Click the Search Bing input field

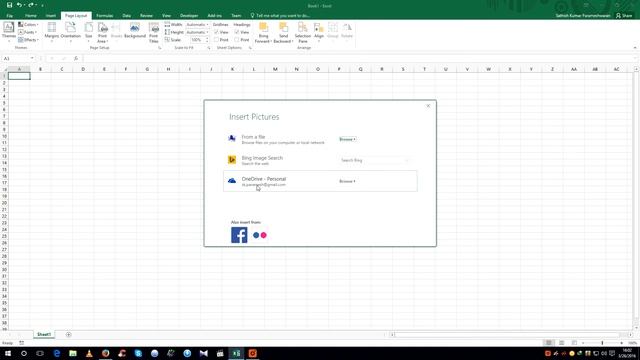(x=374, y=160)
